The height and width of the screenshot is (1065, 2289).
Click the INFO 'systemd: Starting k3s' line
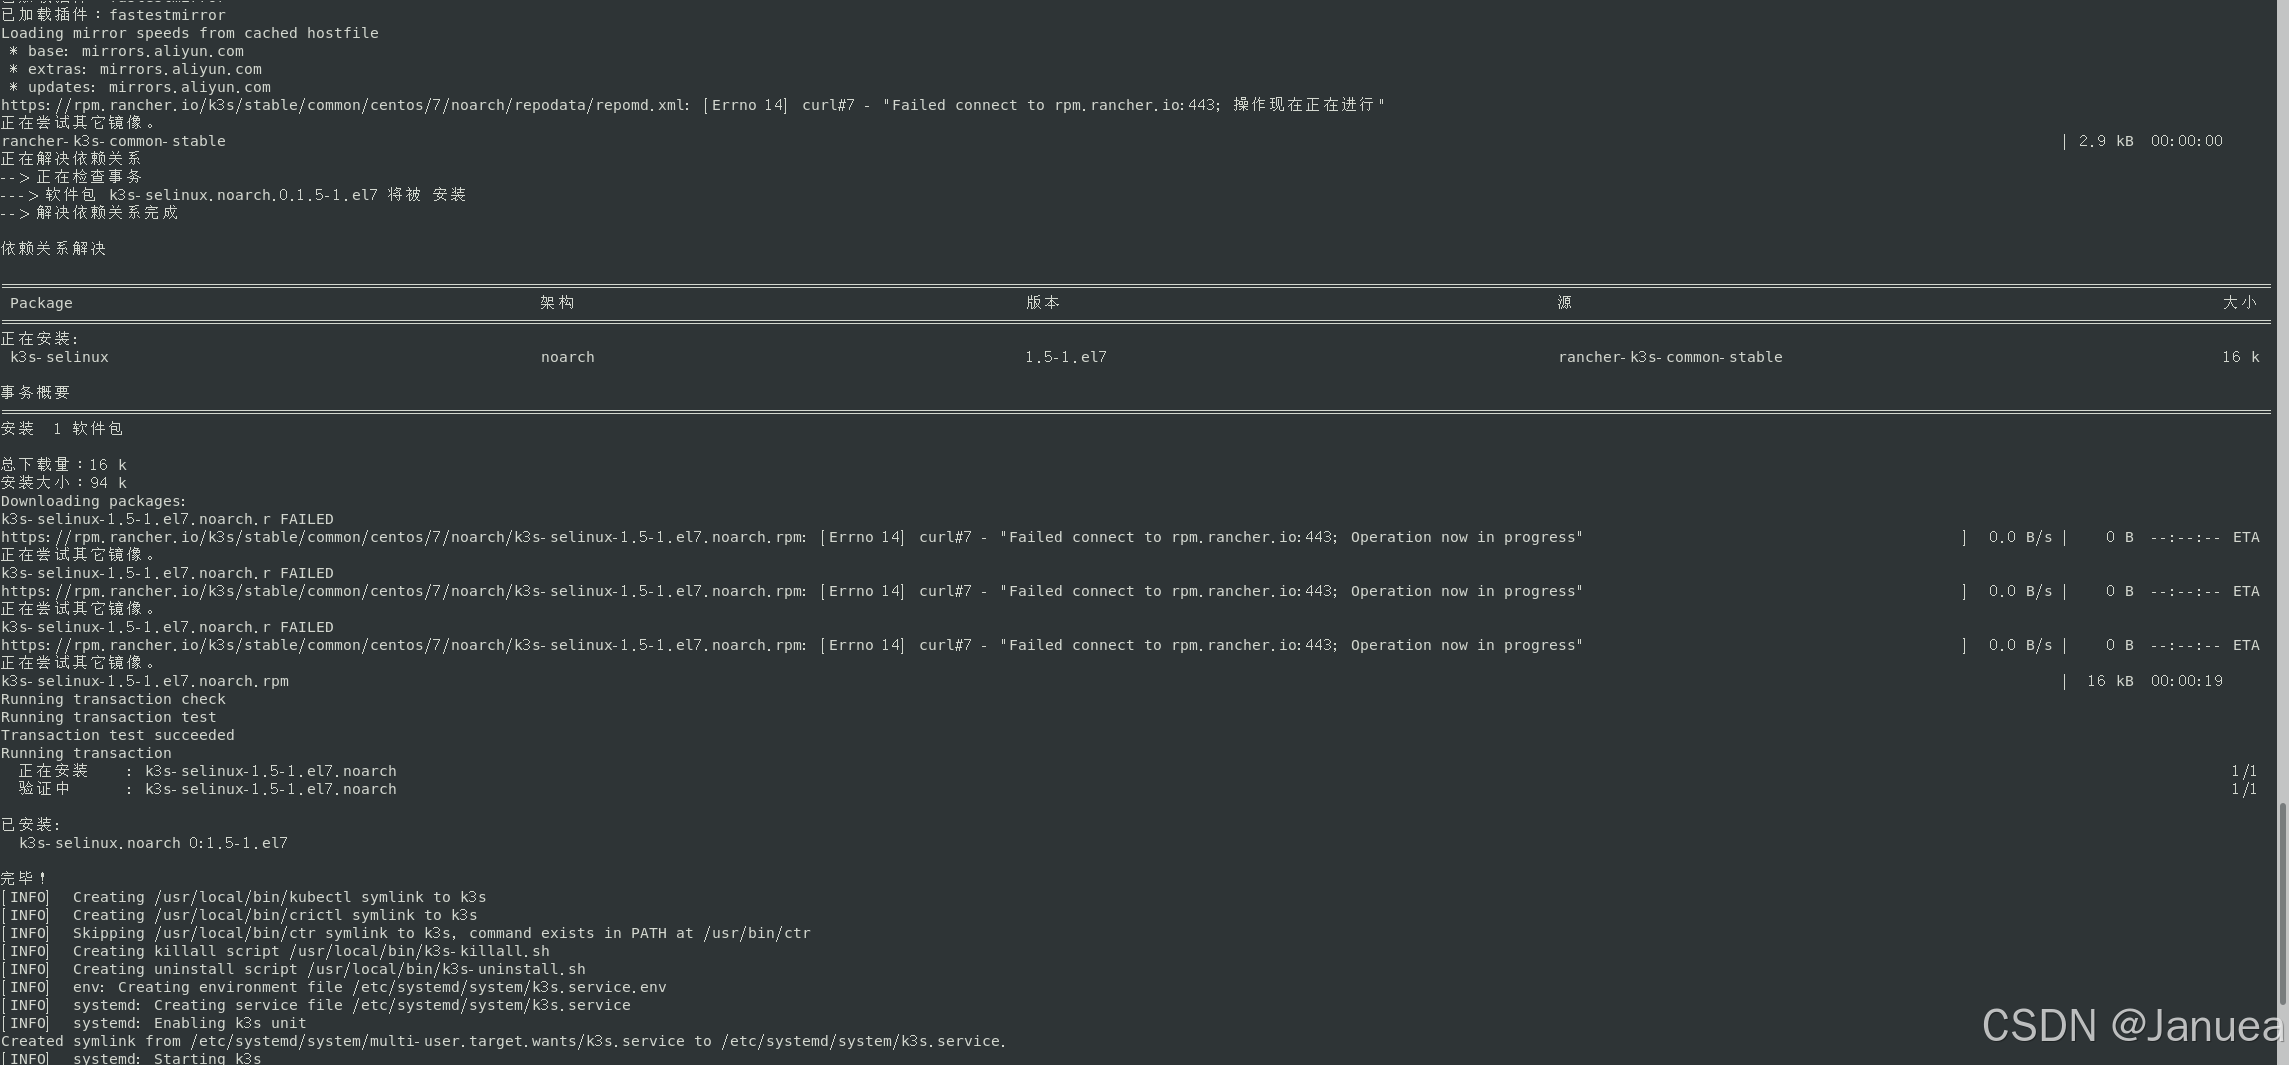(x=131, y=1058)
